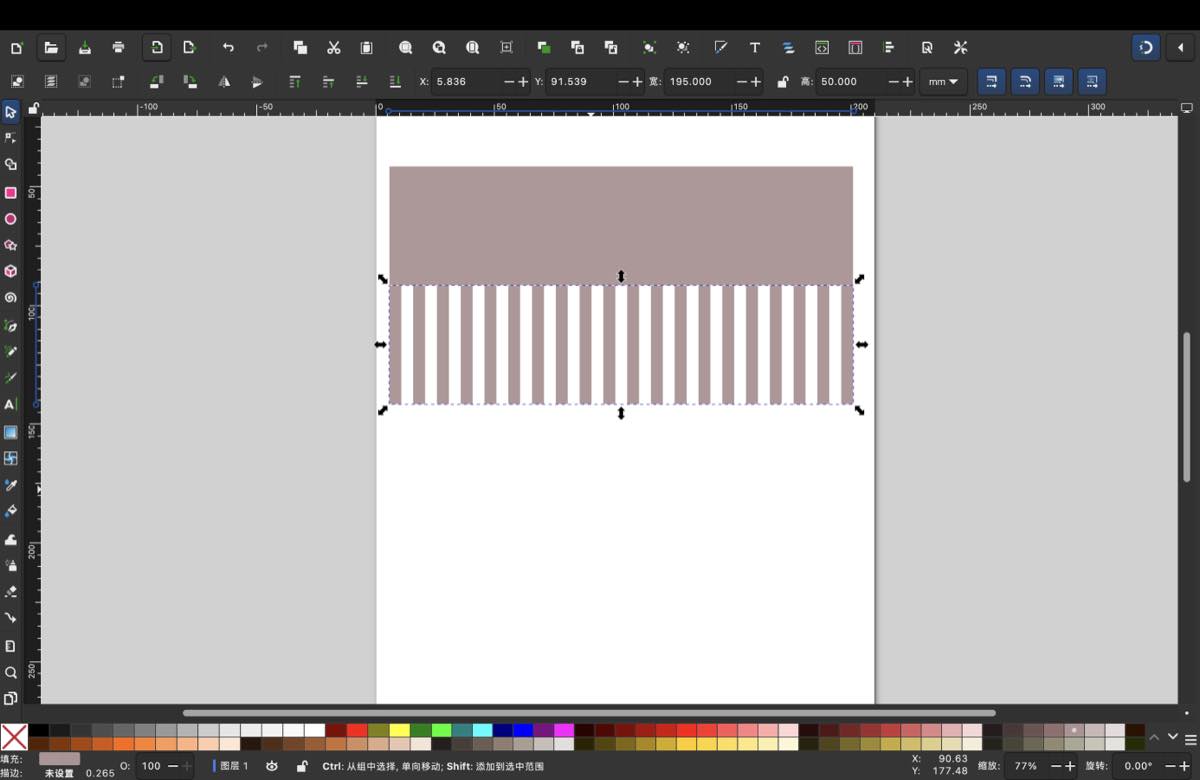Select the Star/Polygon tool
Viewport: 1200px width, 780px height.
11,245
